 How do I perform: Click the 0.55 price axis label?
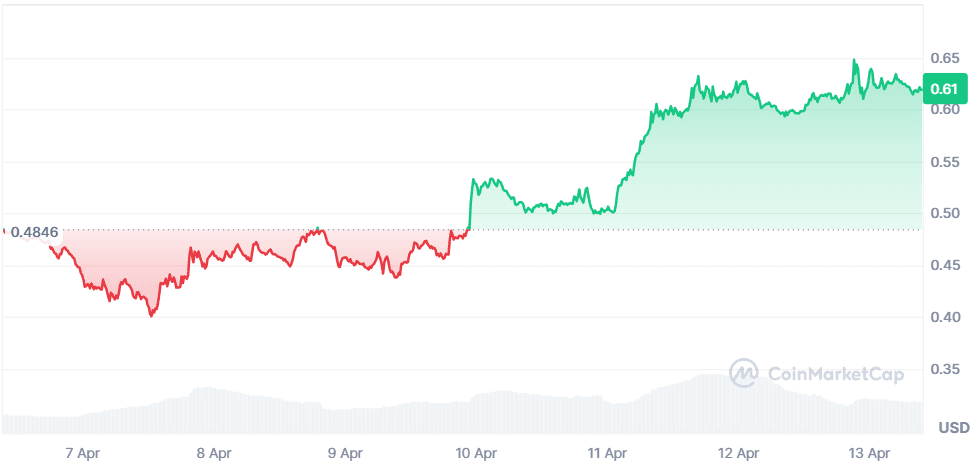tap(945, 162)
